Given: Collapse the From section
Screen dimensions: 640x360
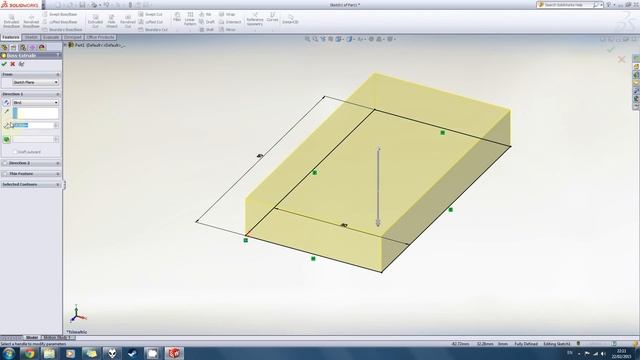Looking at the screenshot, I should coord(58,75).
